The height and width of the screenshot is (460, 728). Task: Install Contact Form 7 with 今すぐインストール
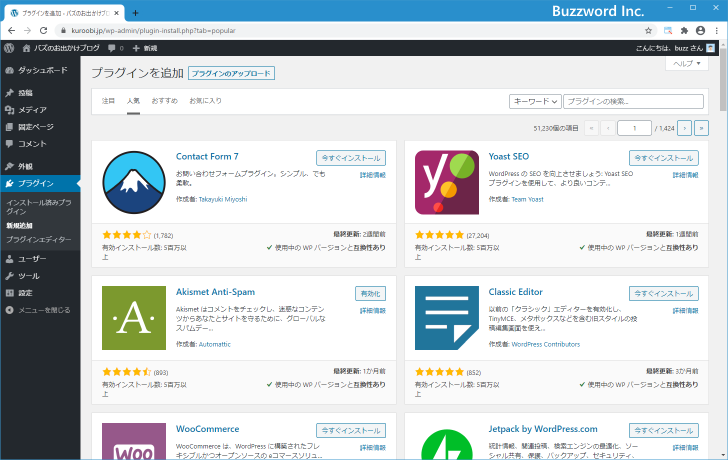(350, 158)
